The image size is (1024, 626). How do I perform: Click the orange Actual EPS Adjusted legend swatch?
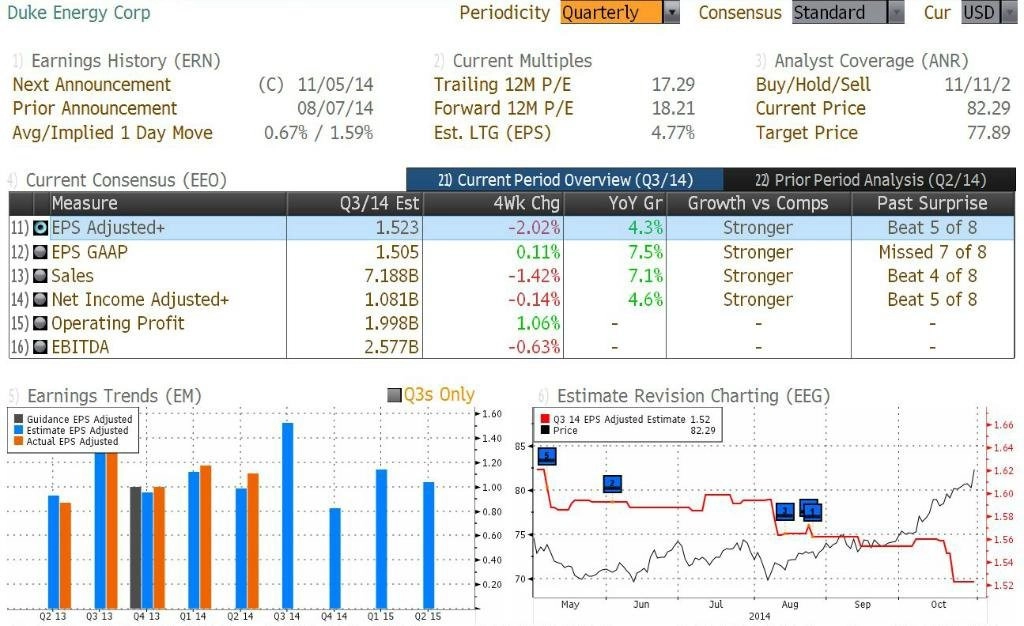(18, 441)
